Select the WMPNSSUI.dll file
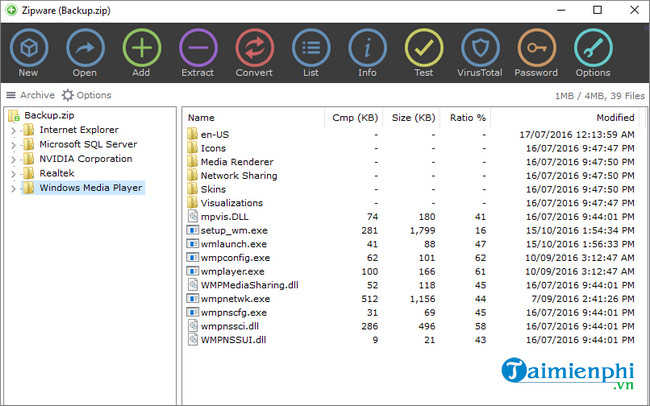650x406 pixels. click(410, 340)
